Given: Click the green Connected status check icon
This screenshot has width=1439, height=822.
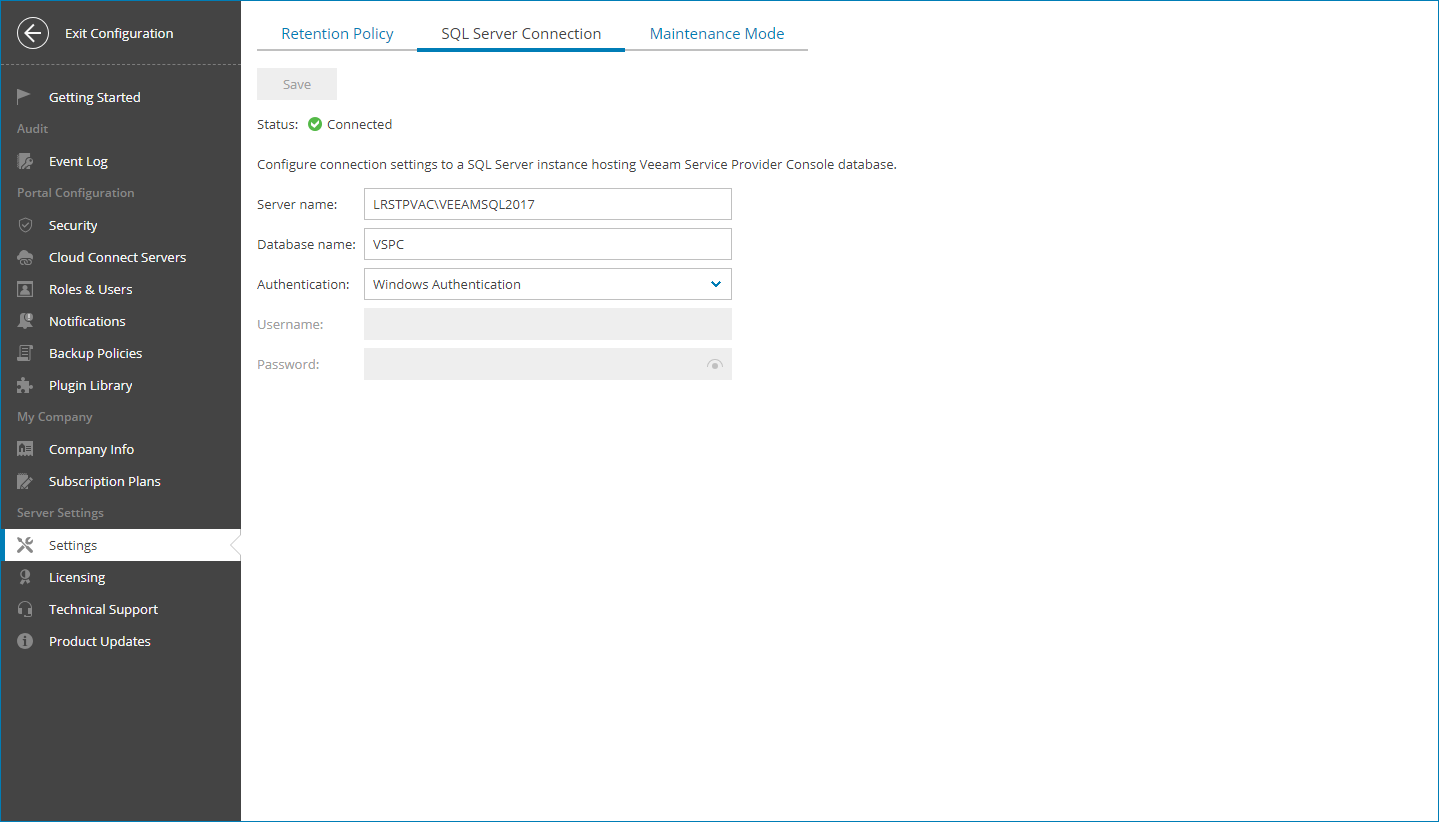Looking at the screenshot, I should (315, 124).
